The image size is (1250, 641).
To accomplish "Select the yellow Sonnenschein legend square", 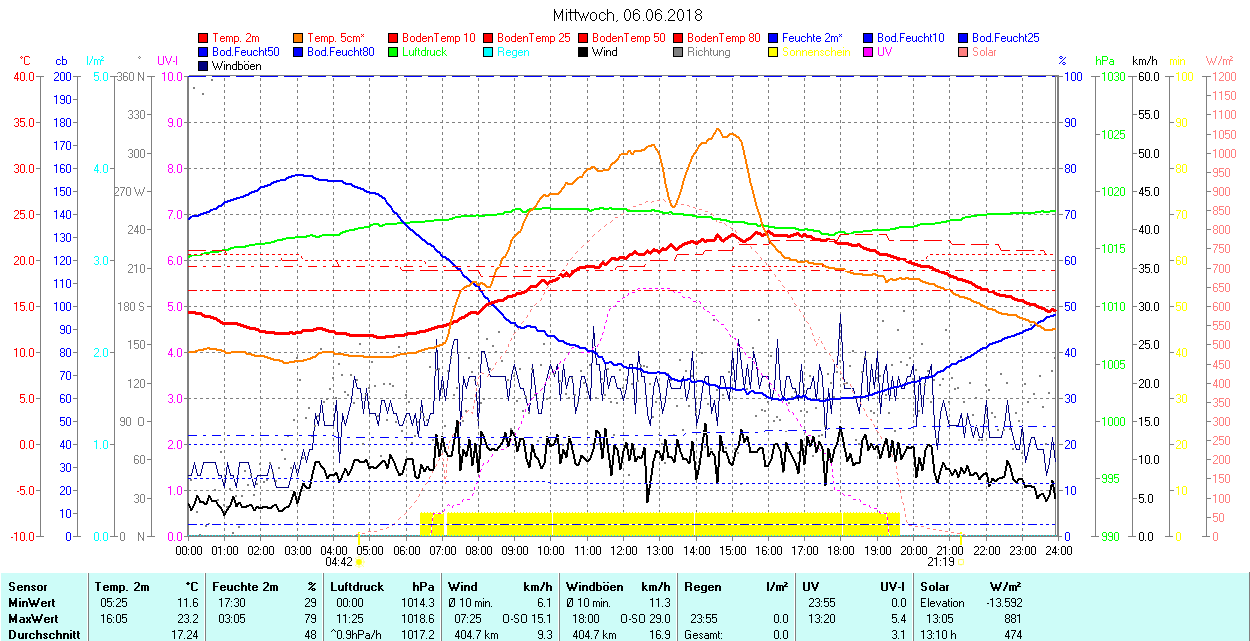I will coord(774,52).
